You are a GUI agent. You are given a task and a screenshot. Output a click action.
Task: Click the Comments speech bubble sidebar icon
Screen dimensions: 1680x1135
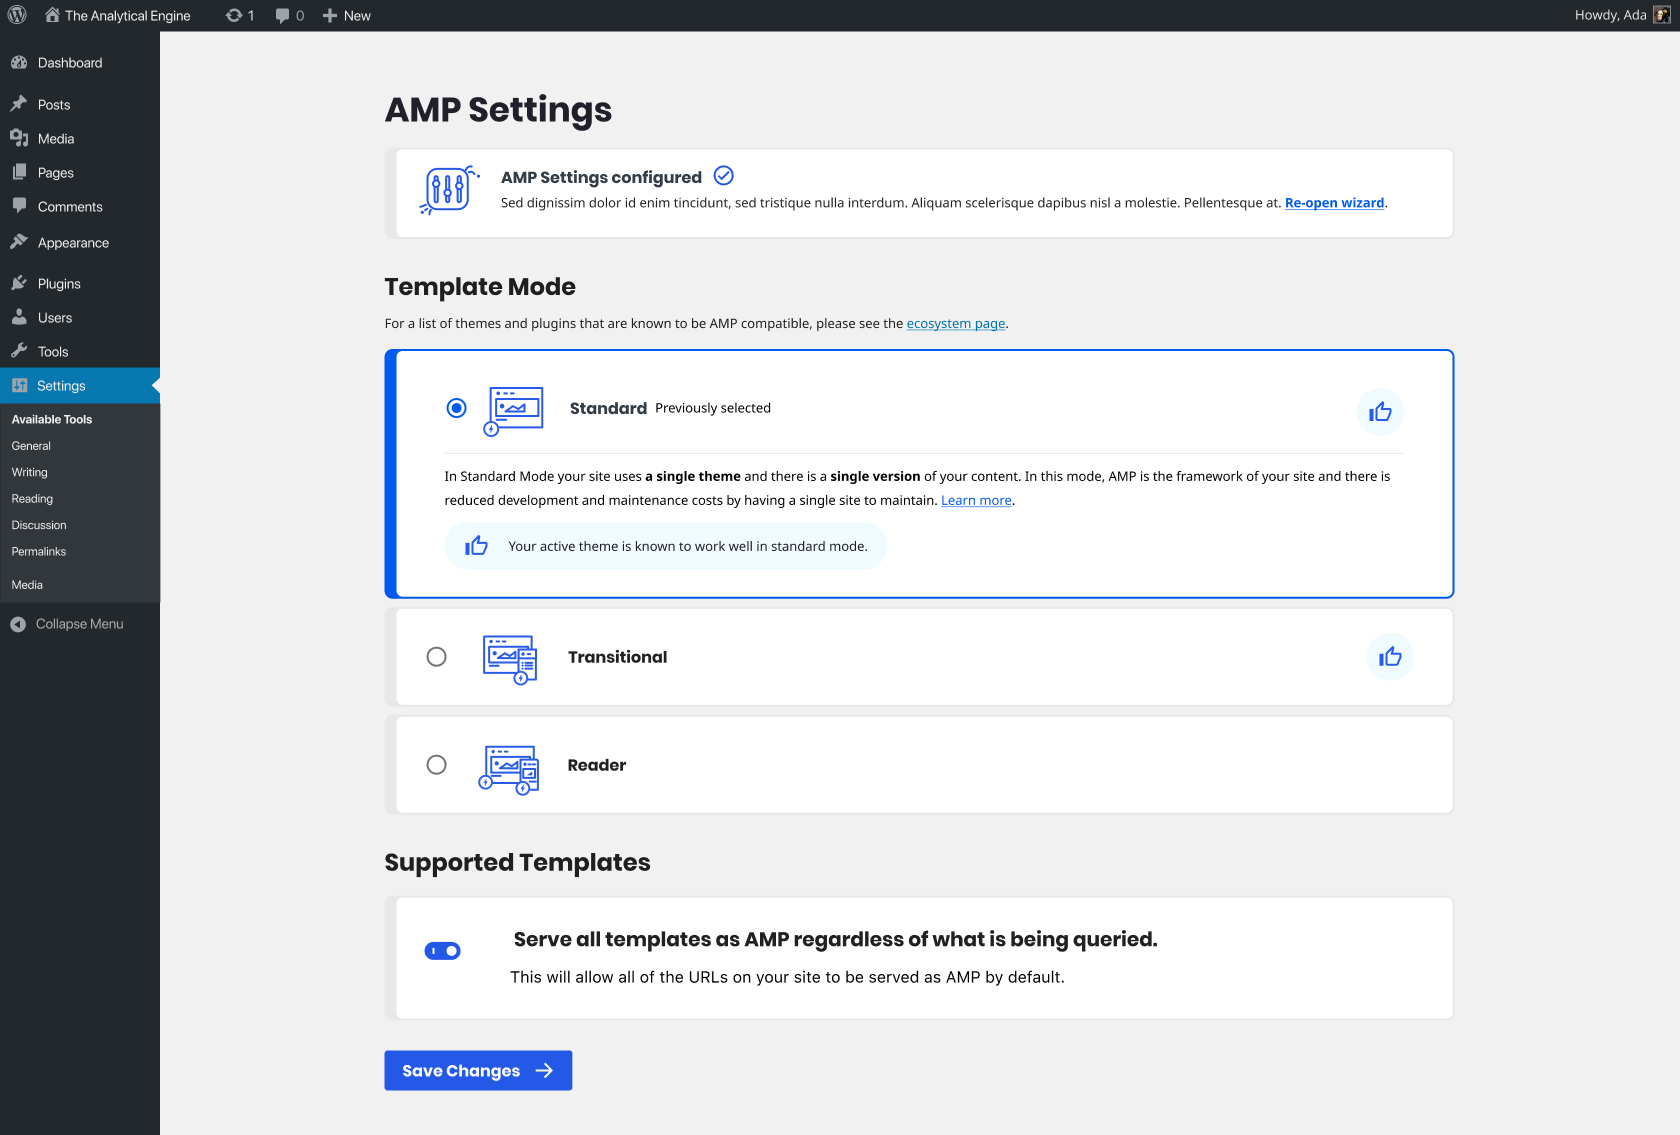pos(19,206)
